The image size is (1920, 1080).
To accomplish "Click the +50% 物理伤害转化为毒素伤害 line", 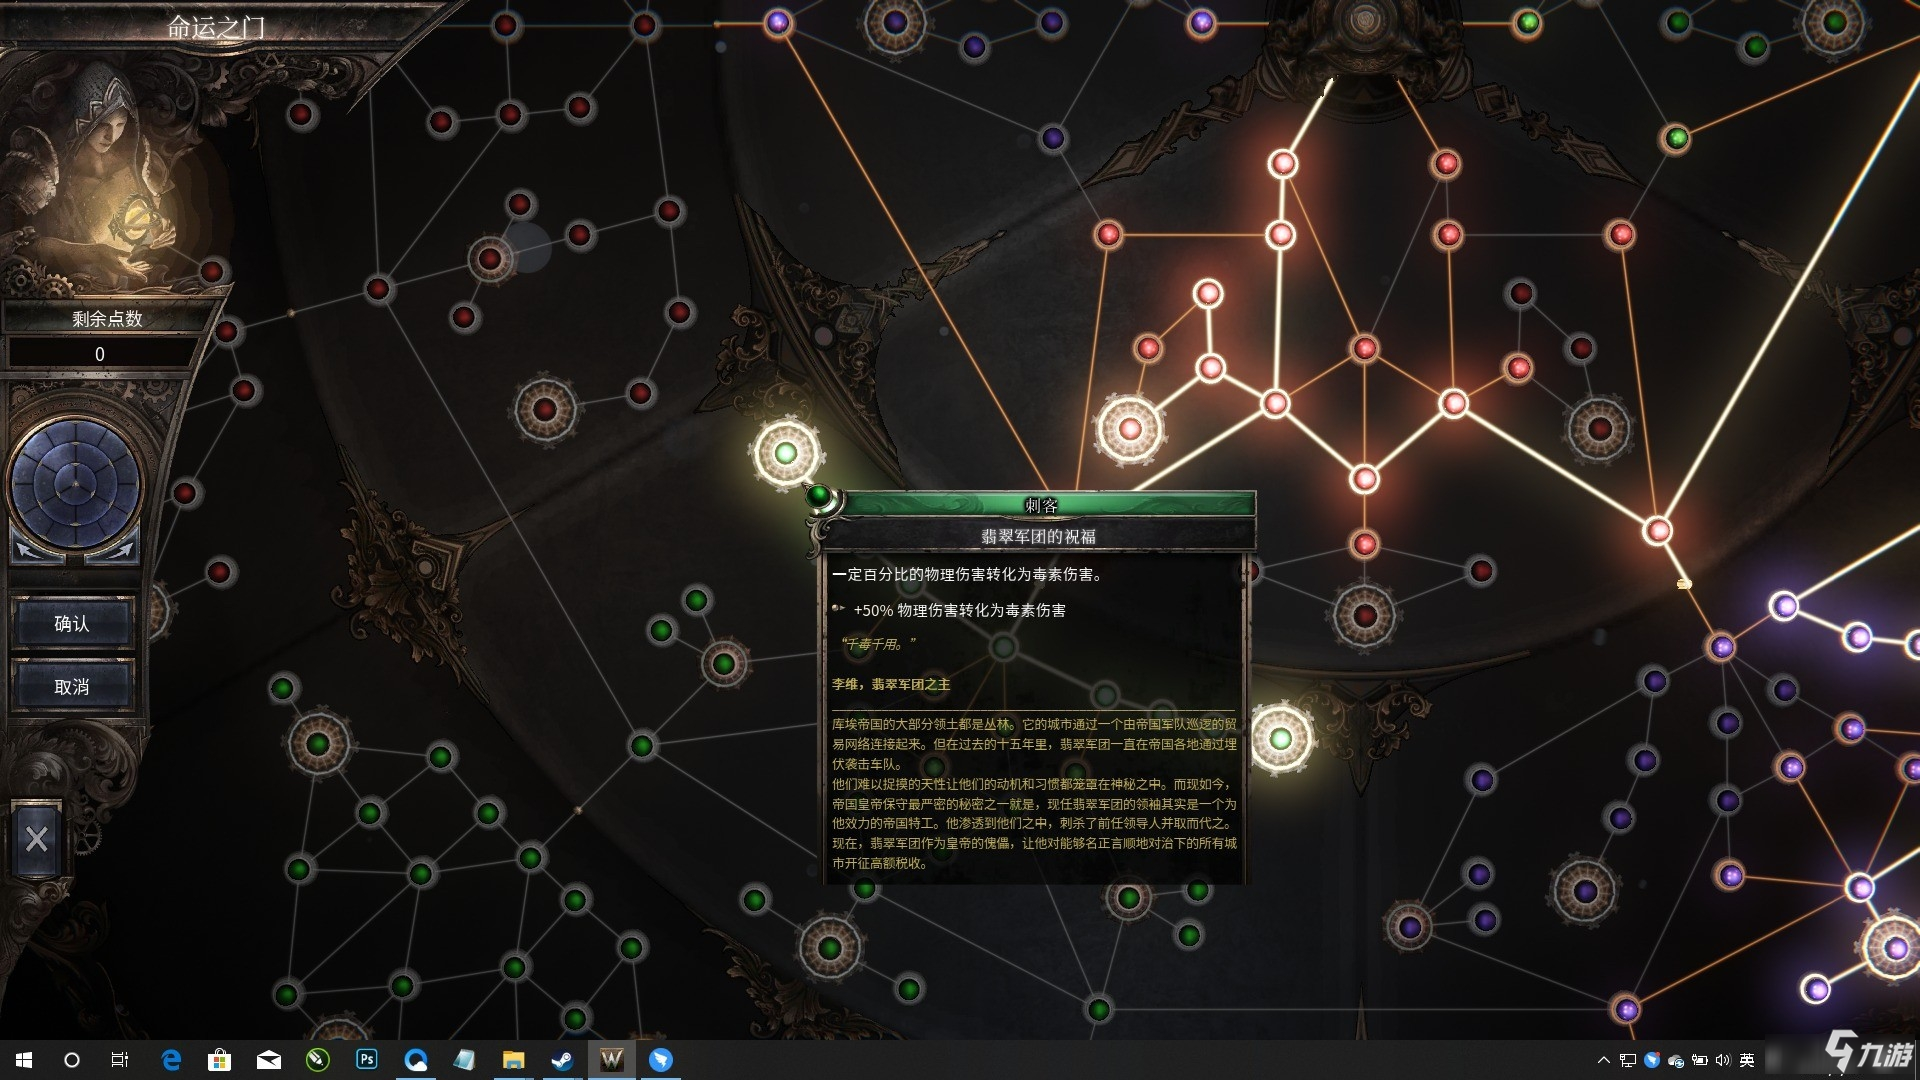I will (x=959, y=610).
